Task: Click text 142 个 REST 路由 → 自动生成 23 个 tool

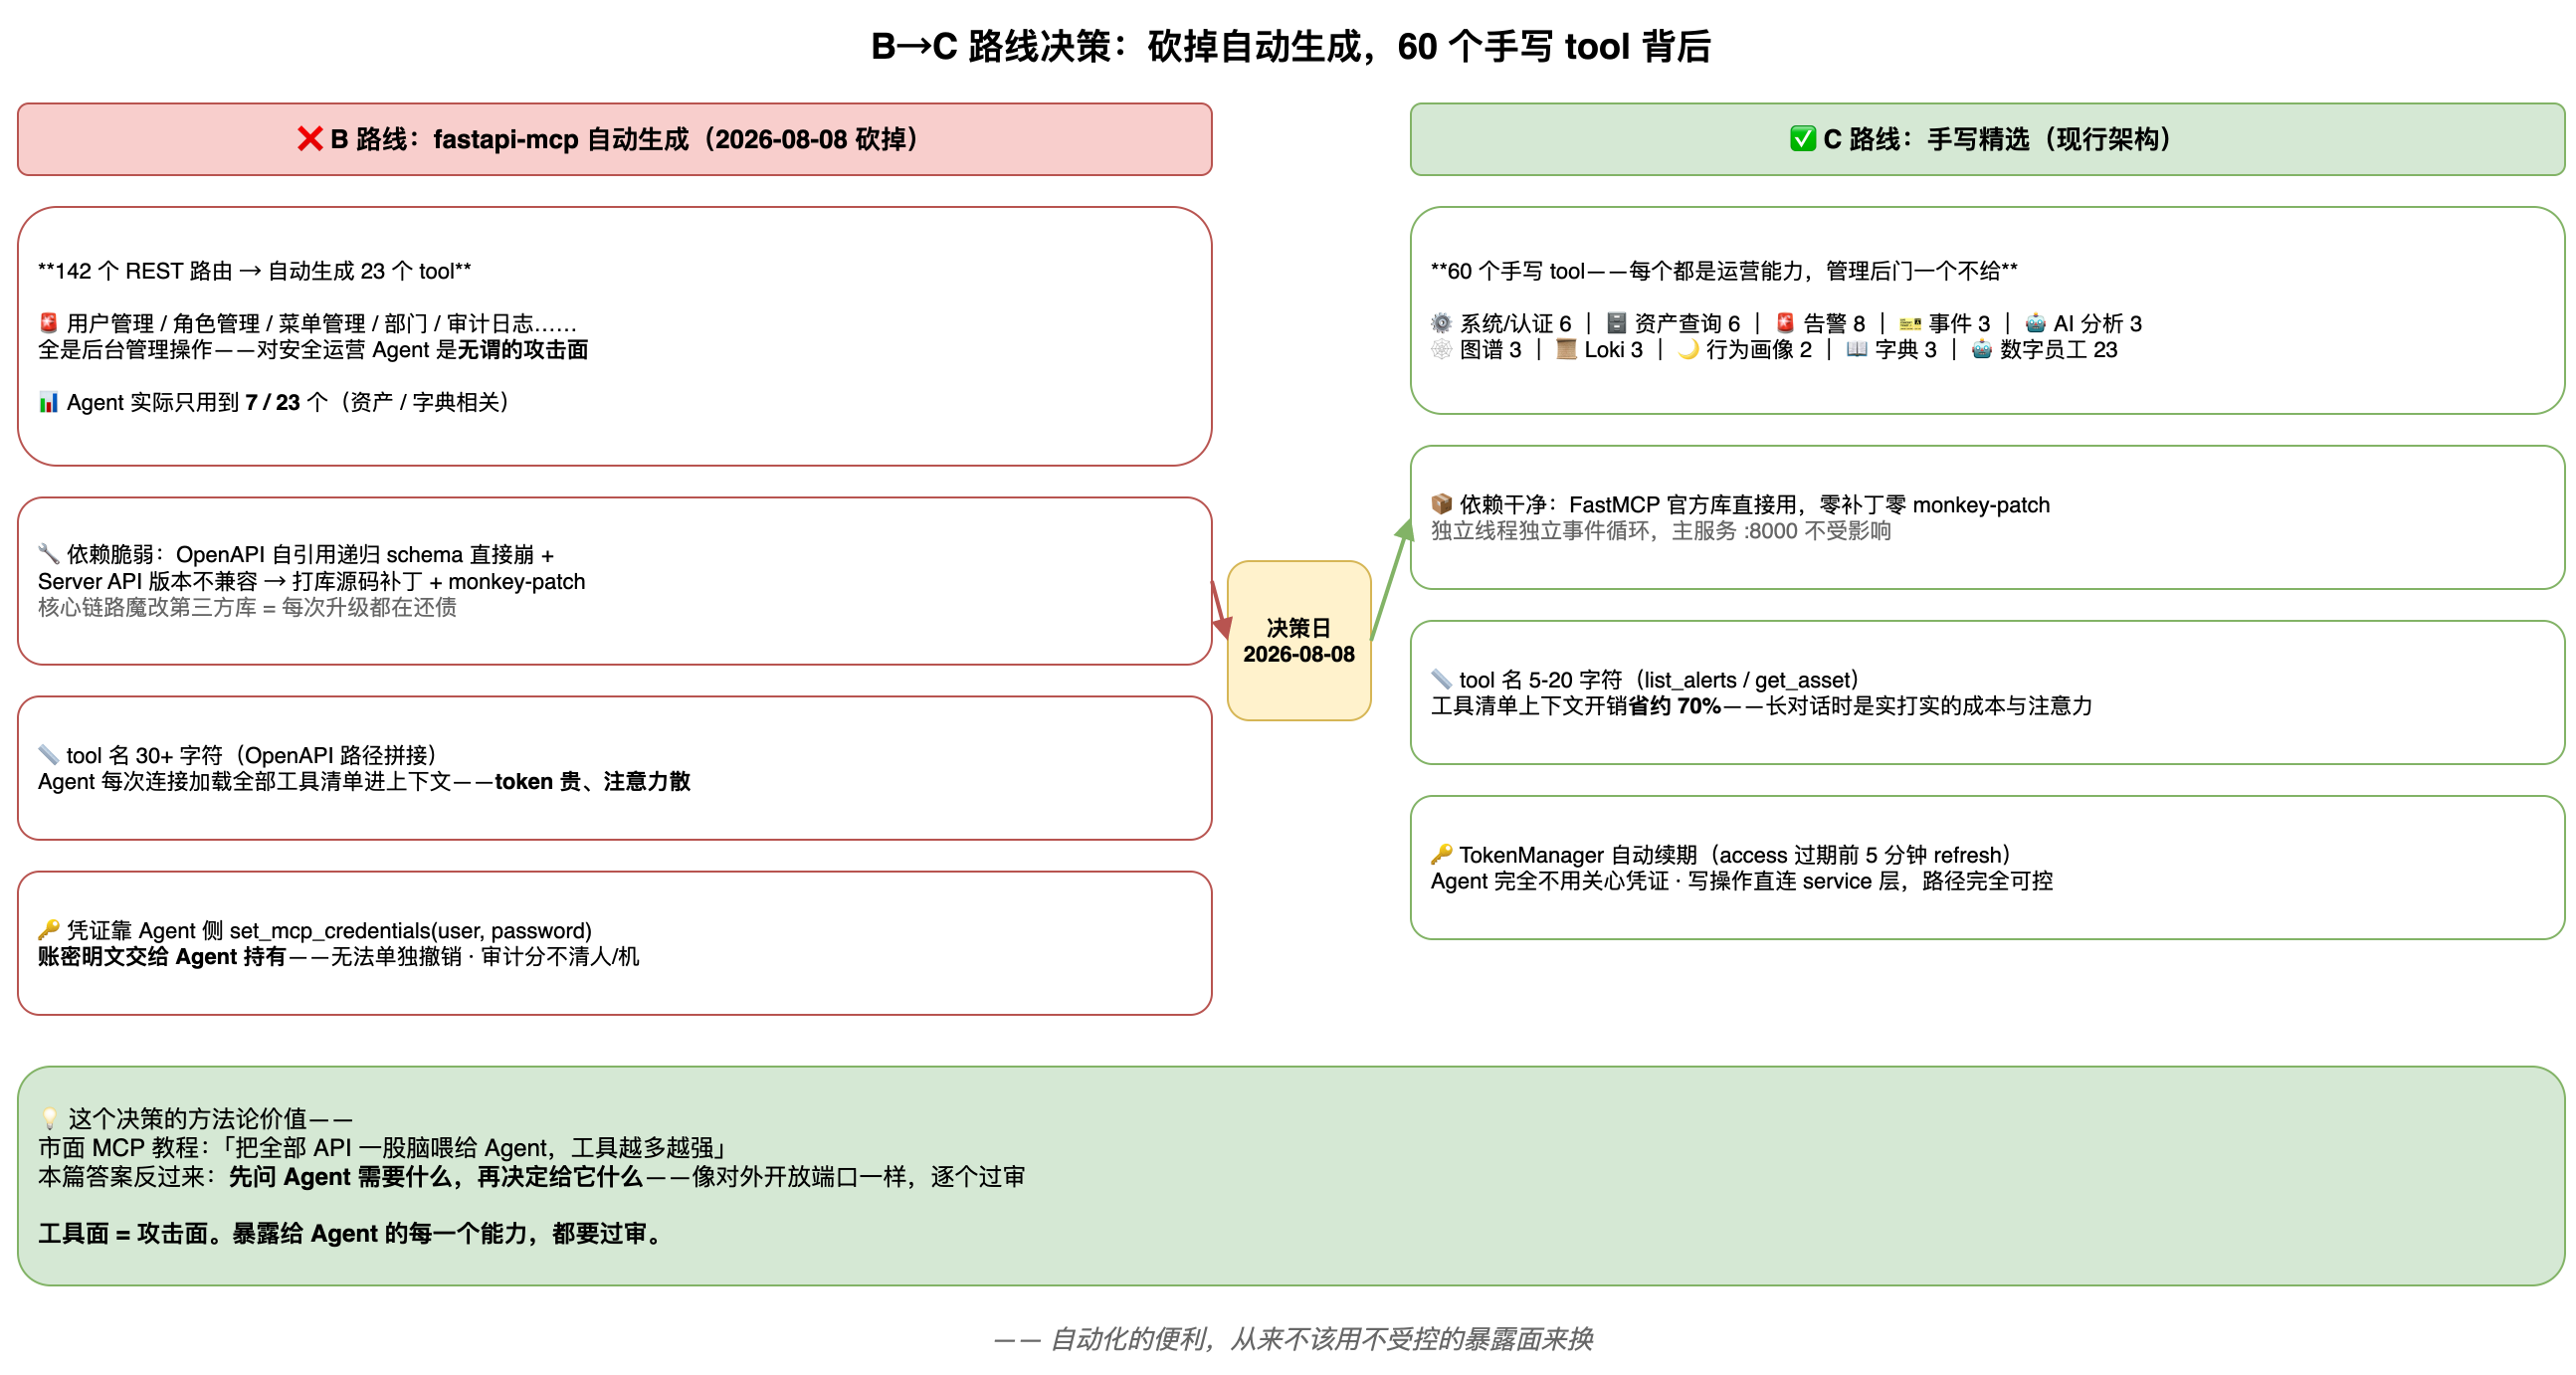Action: click(255, 271)
